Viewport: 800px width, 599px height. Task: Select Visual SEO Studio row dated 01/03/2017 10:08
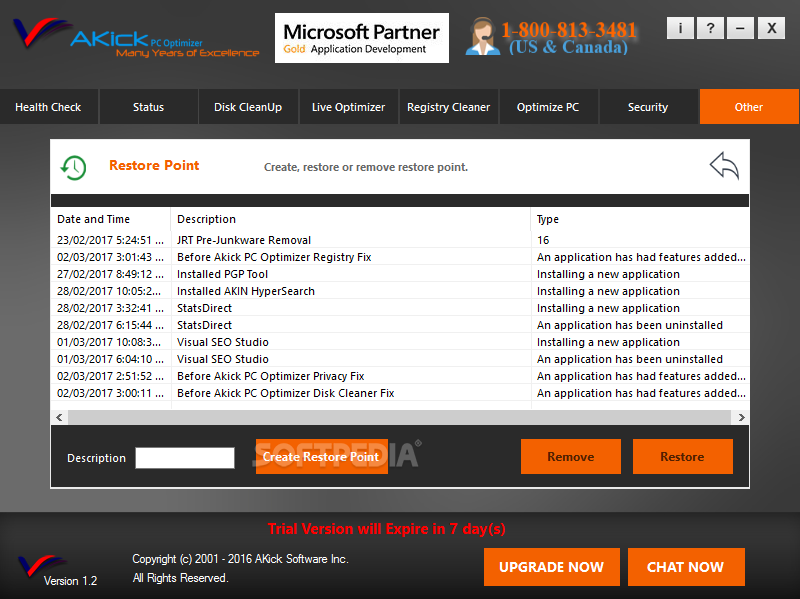point(399,342)
